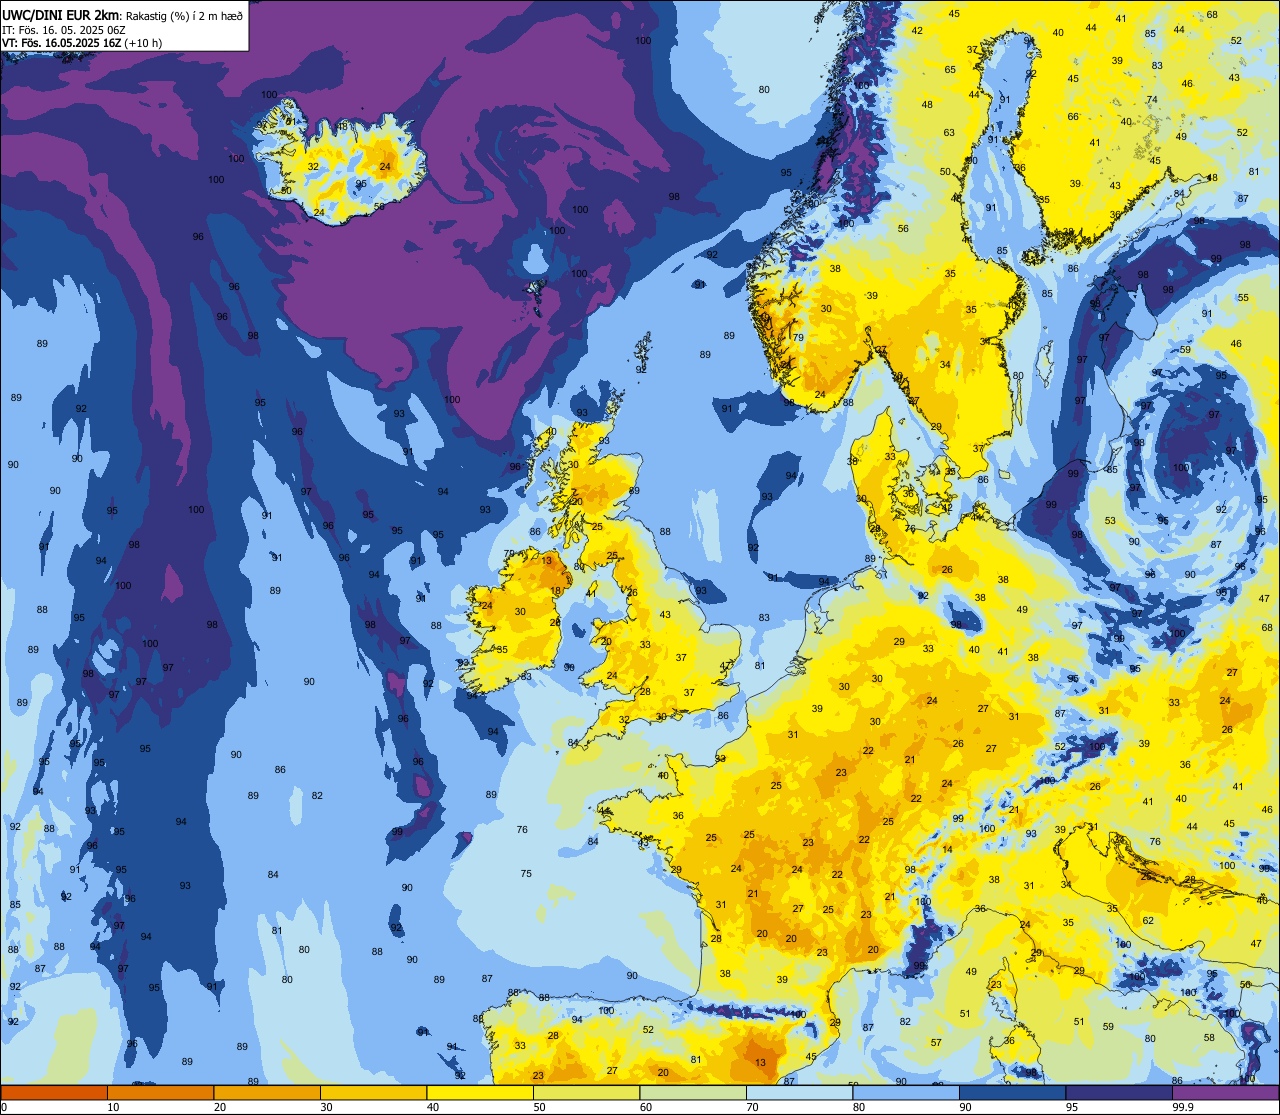Click the "IT: Fös. 16. 05. 2025 06Z" line
The width and height of the screenshot is (1280, 1115).
click(x=63, y=29)
